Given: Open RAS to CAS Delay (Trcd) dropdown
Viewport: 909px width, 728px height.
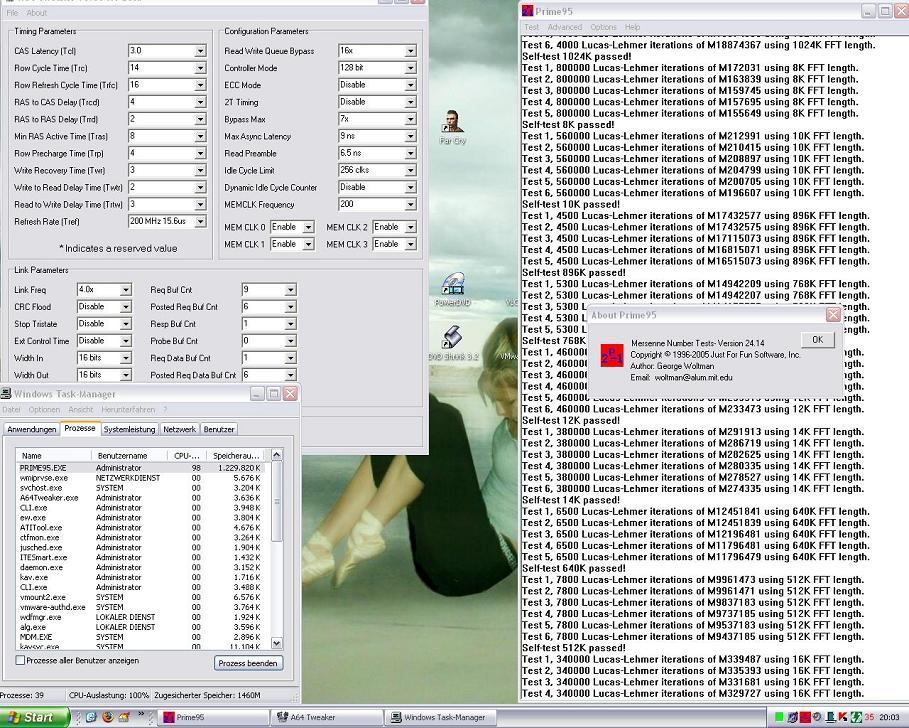Looking at the screenshot, I should [200, 102].
